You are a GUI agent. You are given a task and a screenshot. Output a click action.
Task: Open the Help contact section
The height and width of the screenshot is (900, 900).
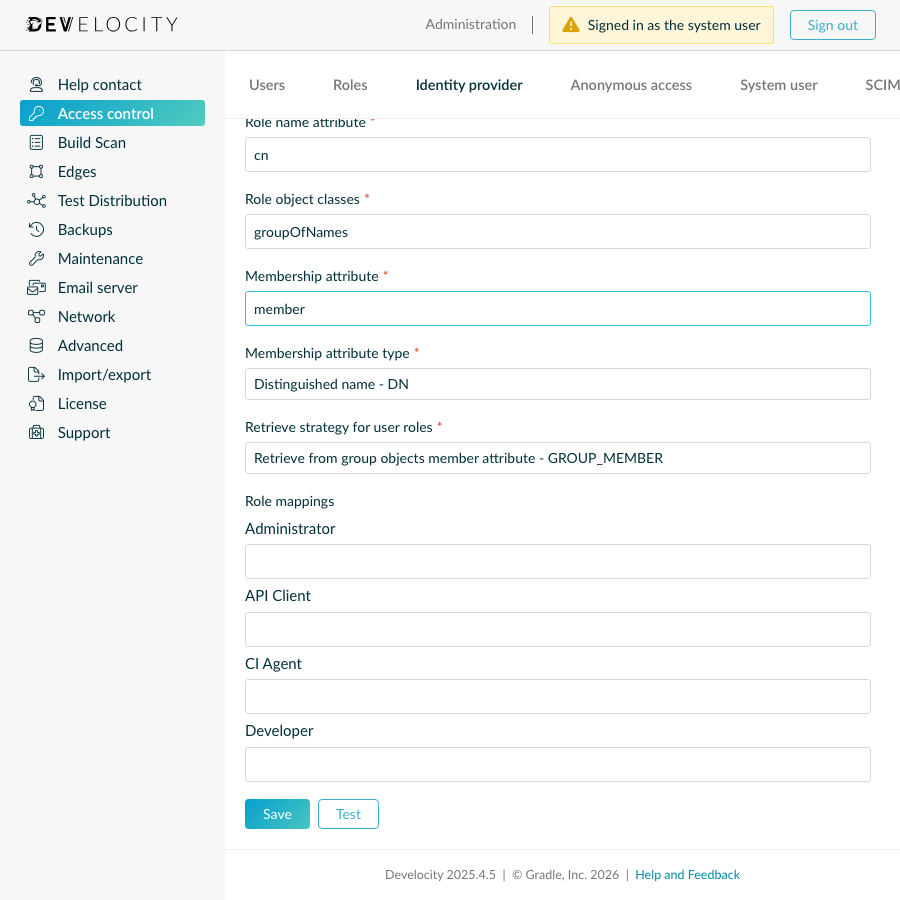coord(98,84)
